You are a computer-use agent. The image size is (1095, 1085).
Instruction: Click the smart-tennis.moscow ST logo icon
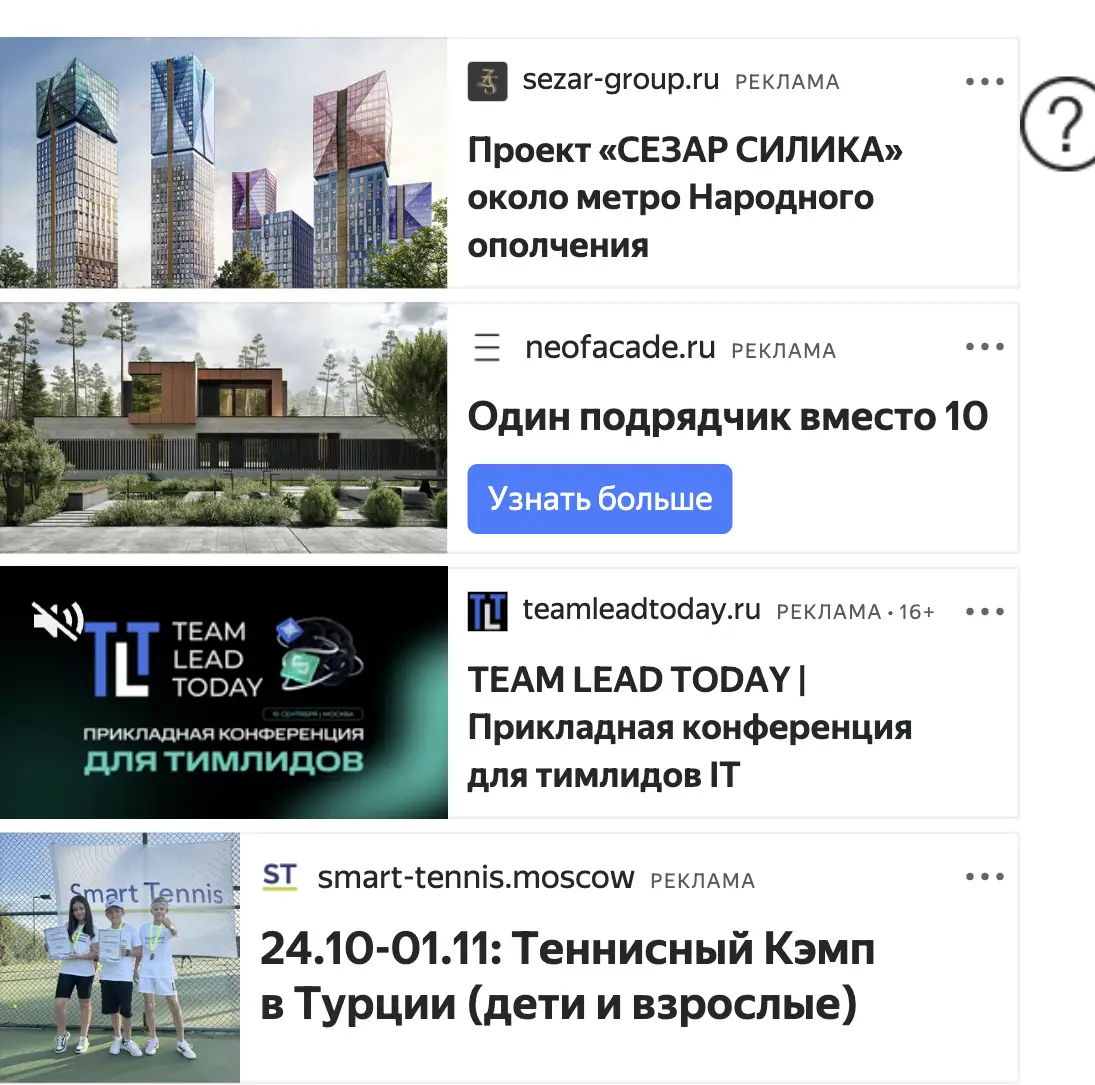coord(280,876)
